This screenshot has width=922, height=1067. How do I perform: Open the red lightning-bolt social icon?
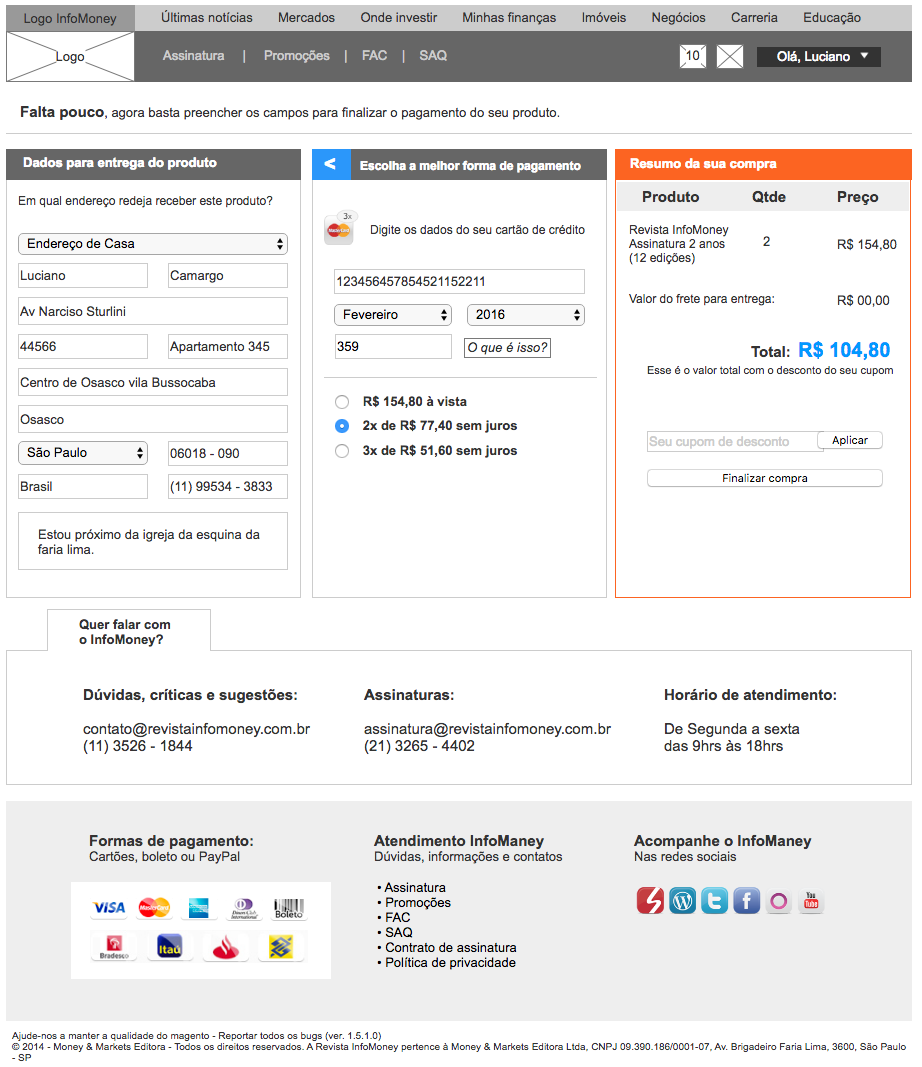click(650, 900)
